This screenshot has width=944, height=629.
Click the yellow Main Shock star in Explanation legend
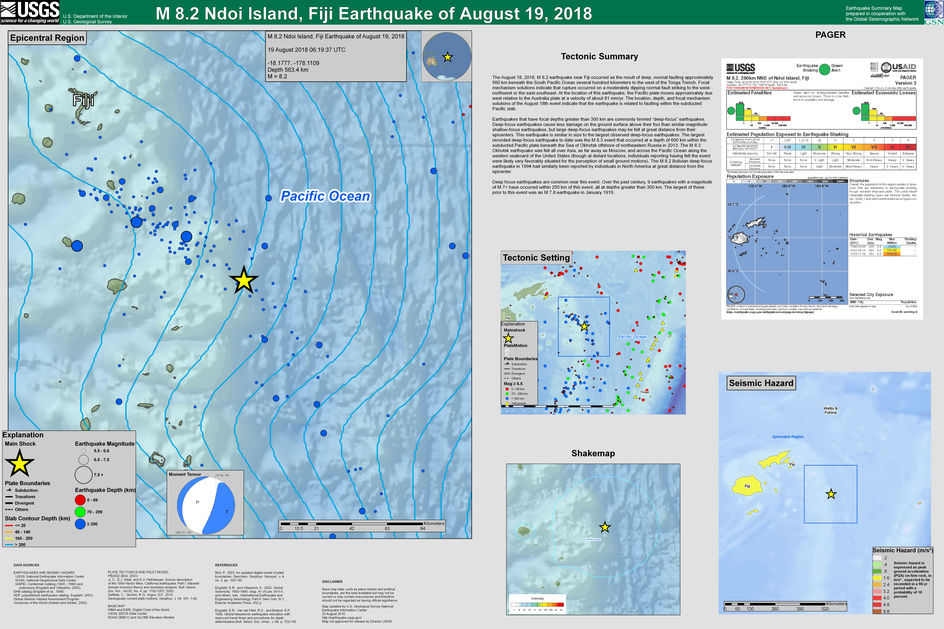[x=19, y=462]
